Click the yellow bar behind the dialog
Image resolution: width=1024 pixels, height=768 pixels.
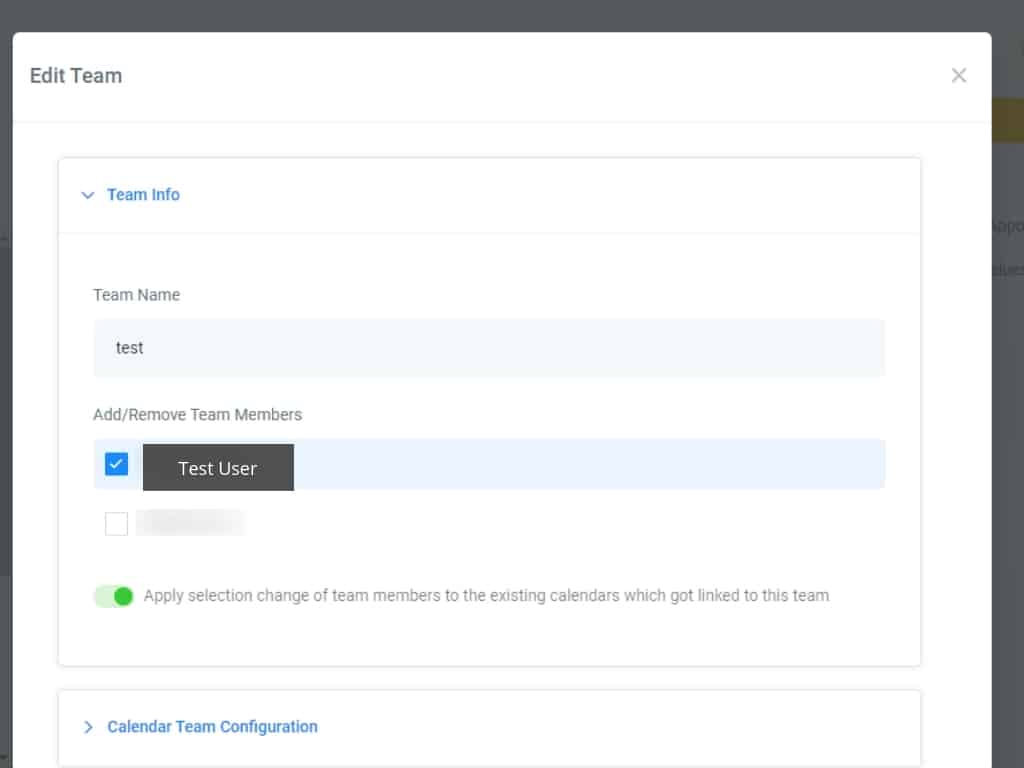click(1007, 120)
